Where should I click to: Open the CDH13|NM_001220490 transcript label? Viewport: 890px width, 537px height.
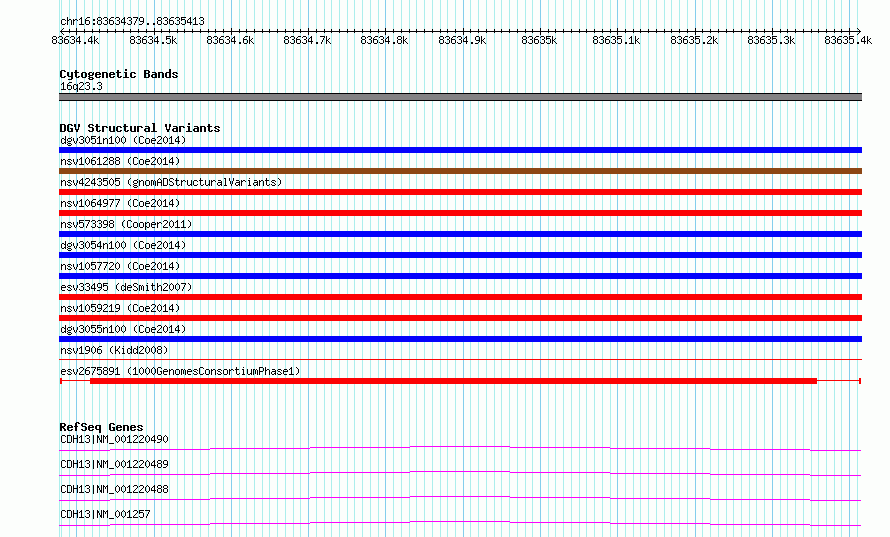pyautogui.click(x=114, y=439)
